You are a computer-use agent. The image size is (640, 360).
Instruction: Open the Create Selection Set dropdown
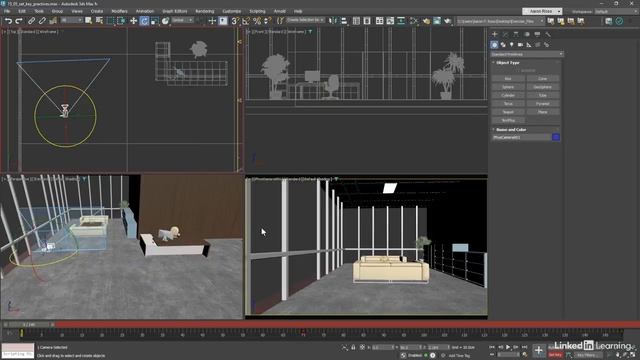pyautogui.click(x=306, y=20)
